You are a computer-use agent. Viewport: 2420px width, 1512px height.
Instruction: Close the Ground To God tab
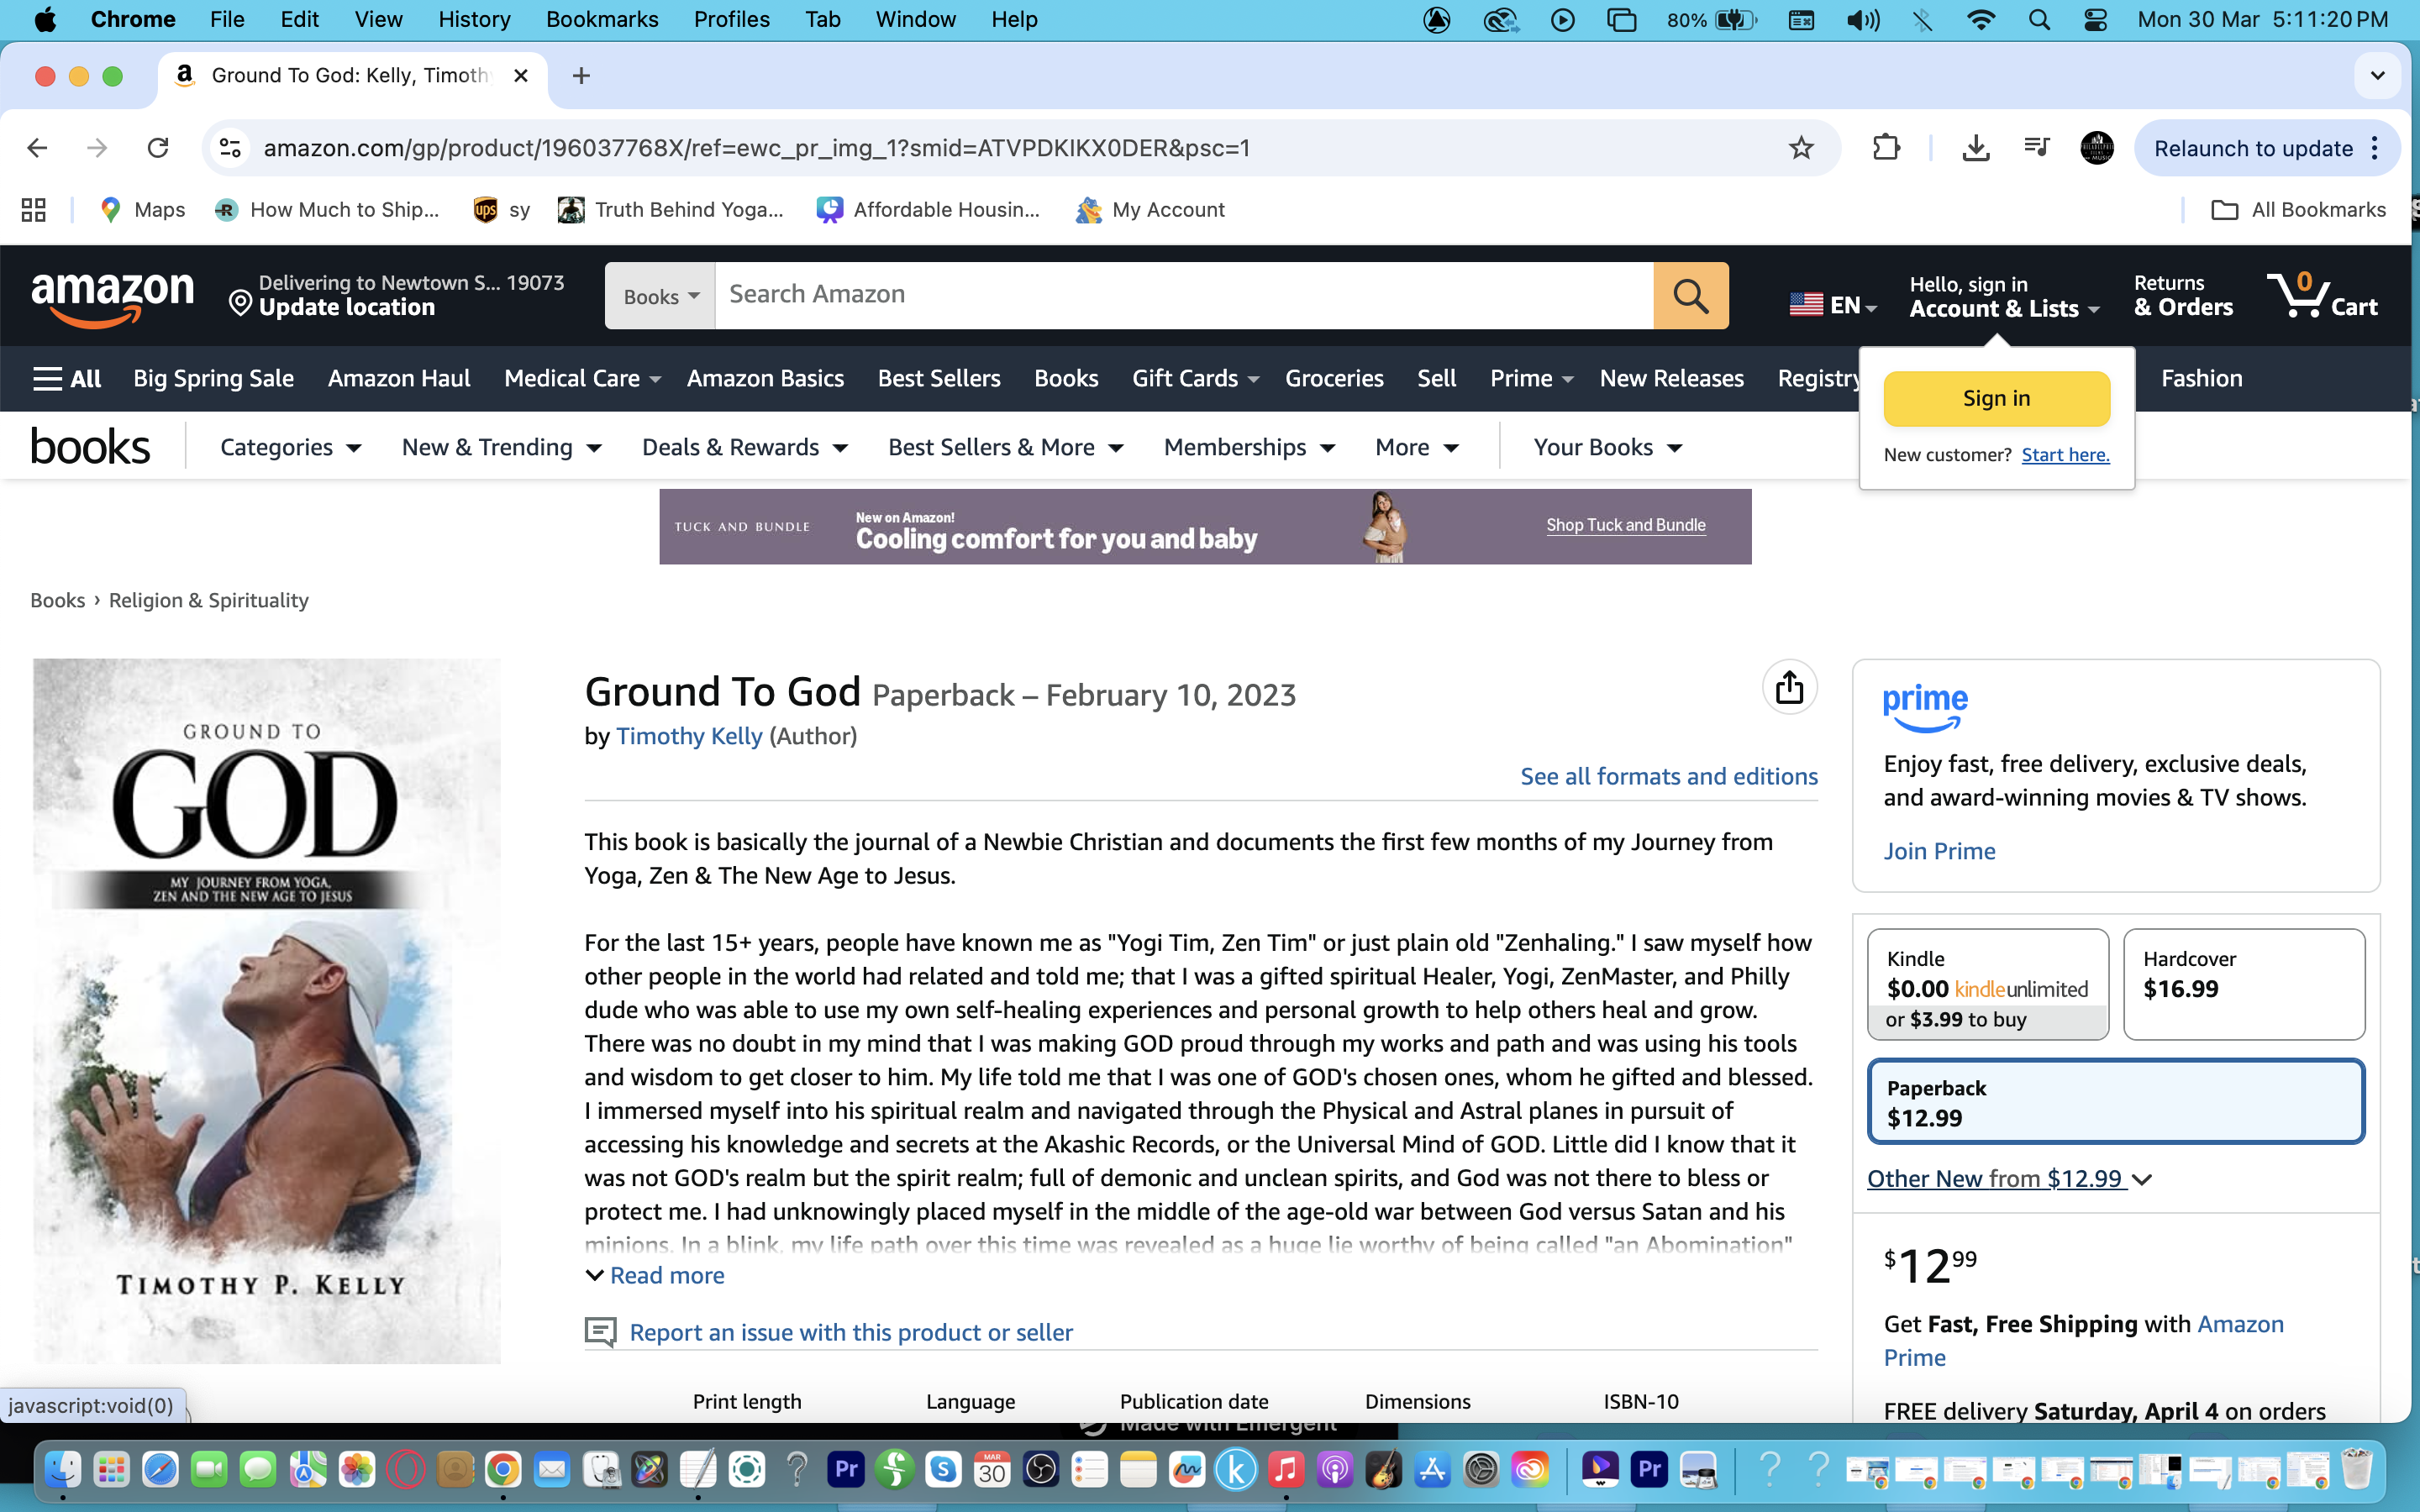coord(521,76)
